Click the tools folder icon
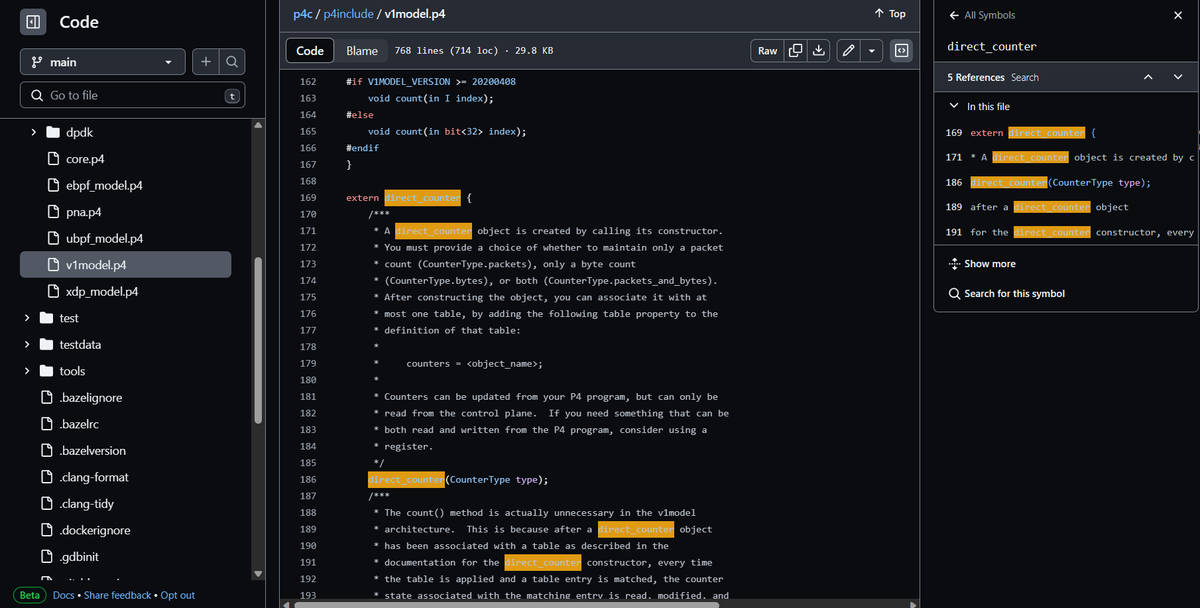Viewport: 1200px width, 608px height. pyautogui.click(x=46, y=371)
